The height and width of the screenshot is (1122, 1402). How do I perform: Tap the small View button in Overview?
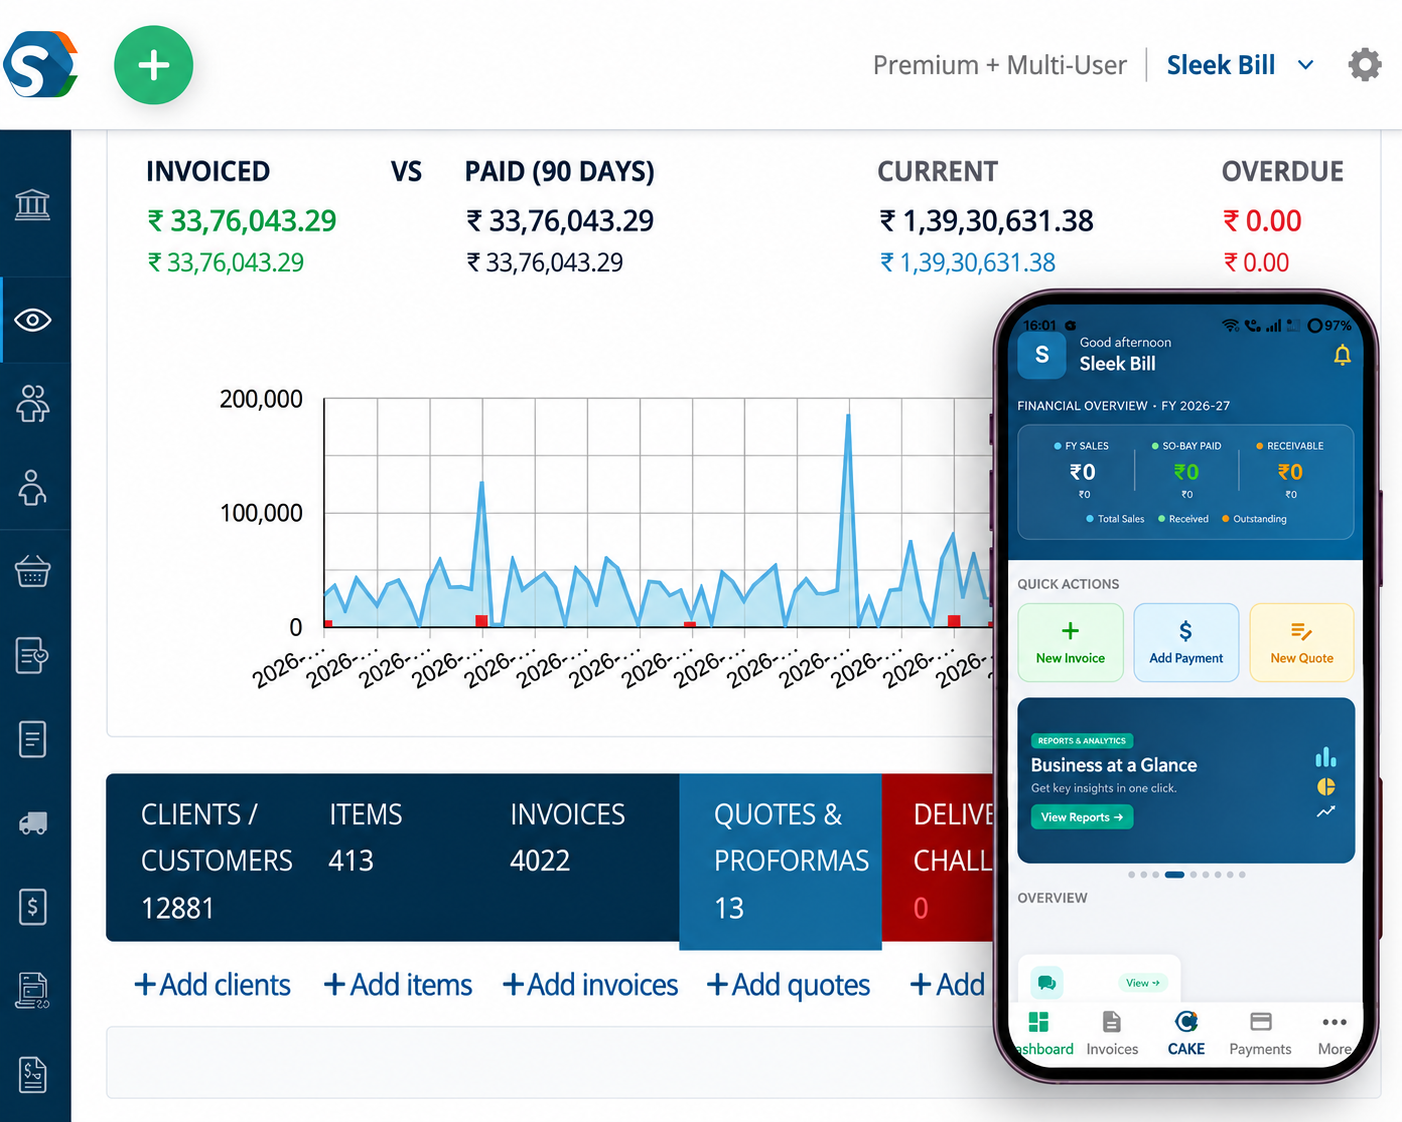(1142, 983)
